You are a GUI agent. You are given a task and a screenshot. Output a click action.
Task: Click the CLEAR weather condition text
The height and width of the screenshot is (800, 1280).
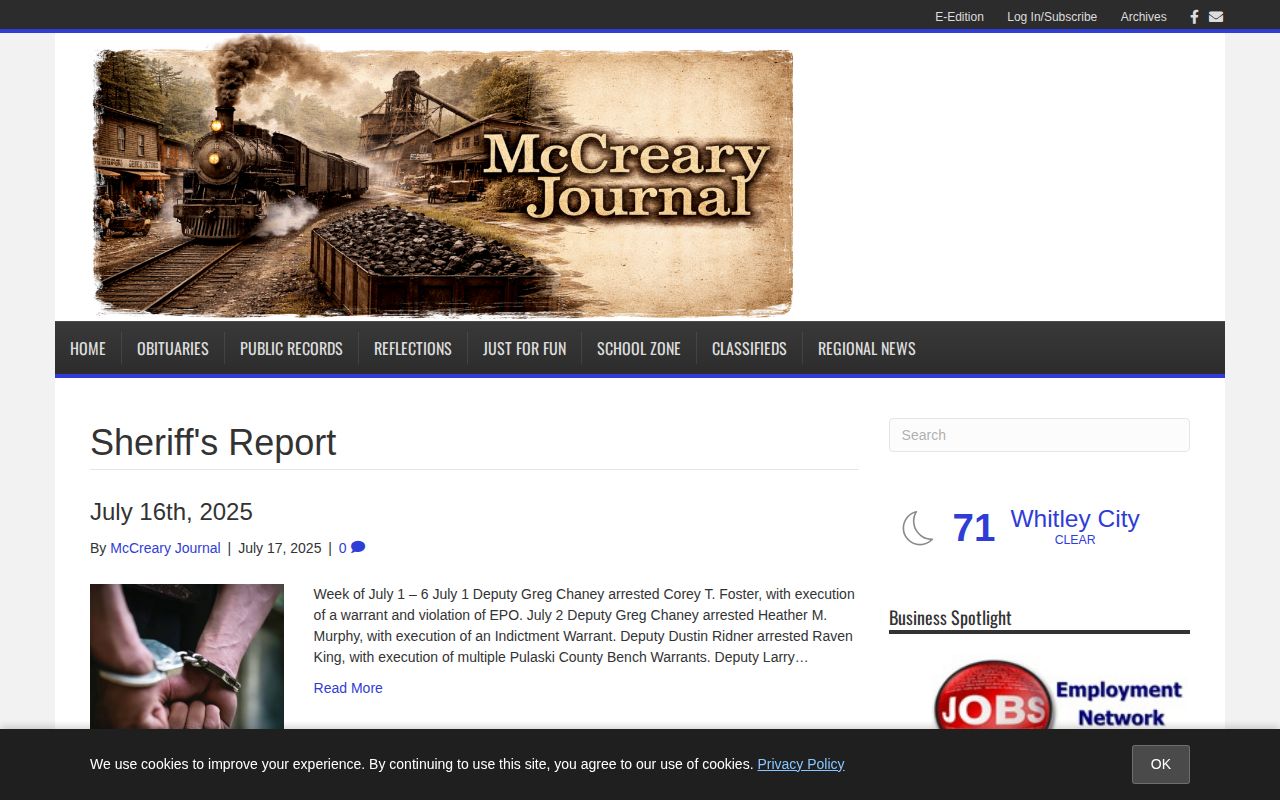(1075, 540)
